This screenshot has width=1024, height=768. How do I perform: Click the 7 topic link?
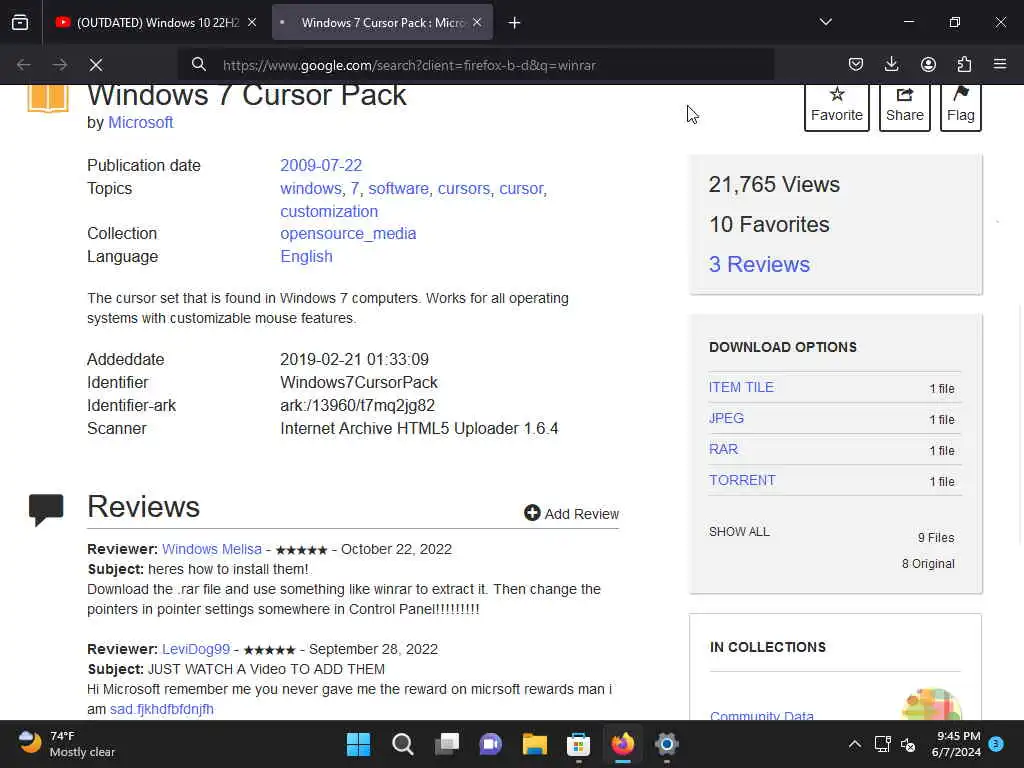point(355,189)
